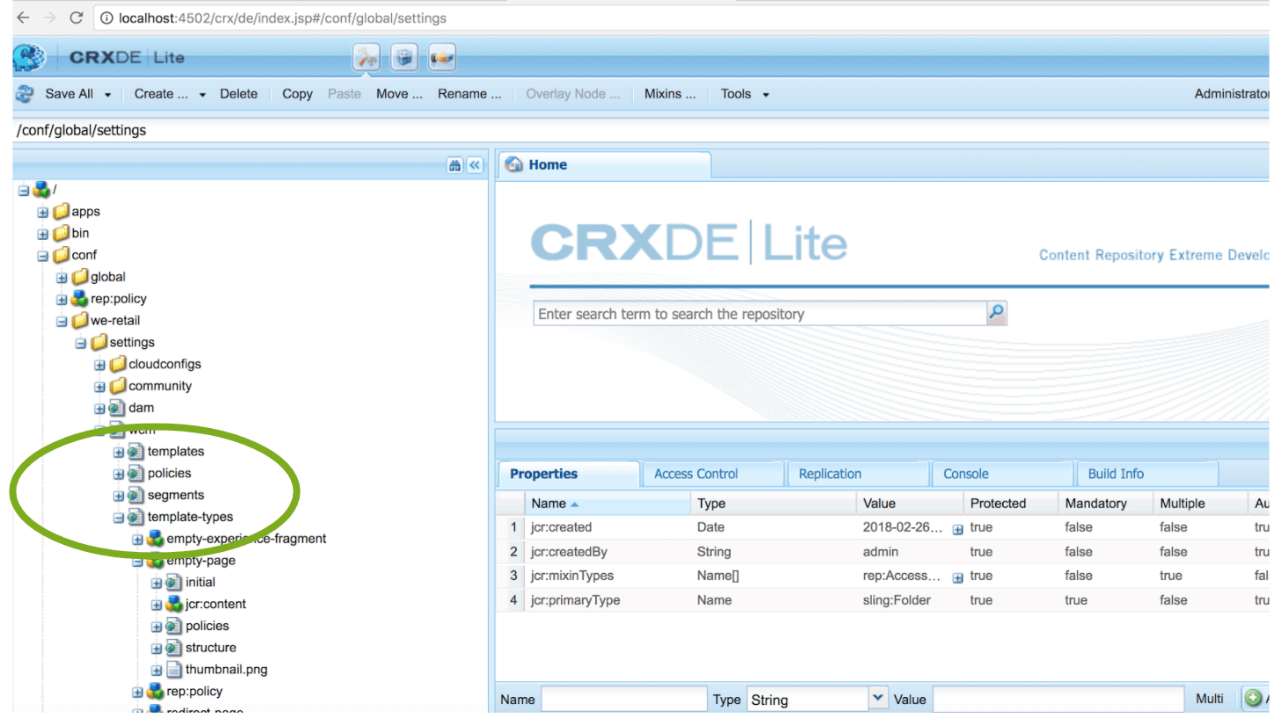The width and height of the screenshot is (1280, 726).
Task: Click the jcr:content node icon
Action: [x=174, y=604]
